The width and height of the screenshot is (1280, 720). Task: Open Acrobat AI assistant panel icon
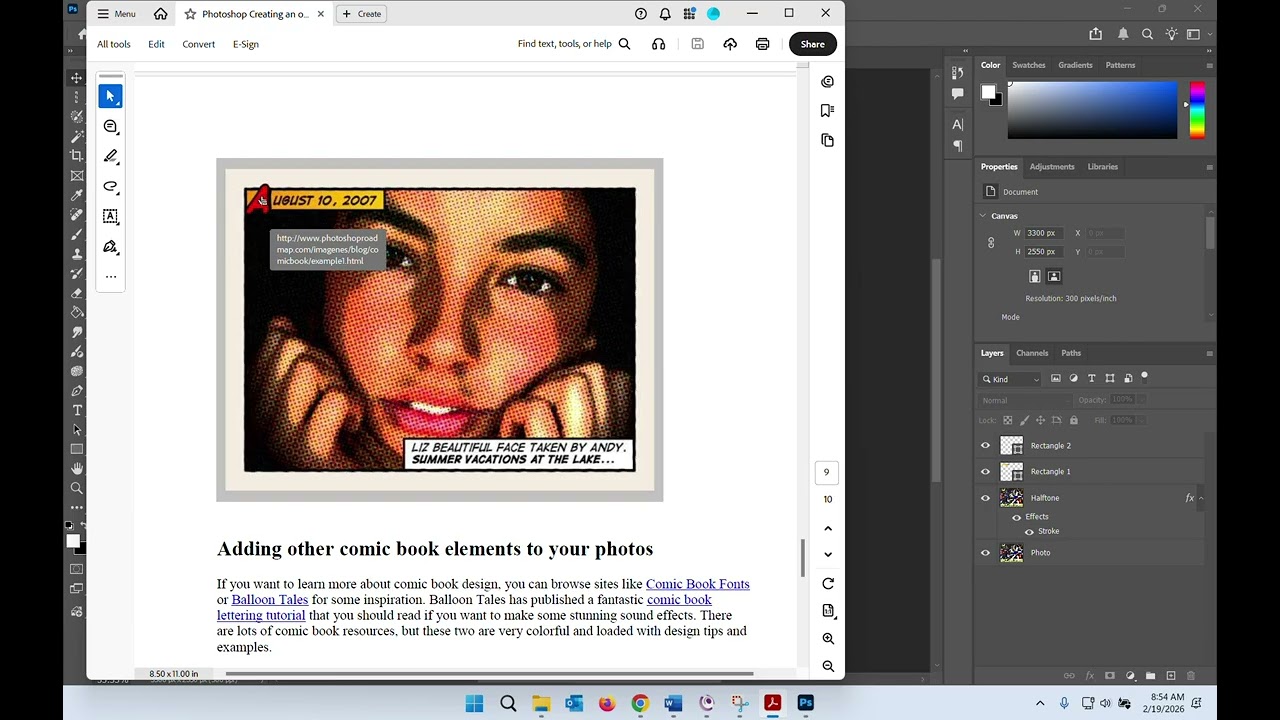click(x=827, y=82)
